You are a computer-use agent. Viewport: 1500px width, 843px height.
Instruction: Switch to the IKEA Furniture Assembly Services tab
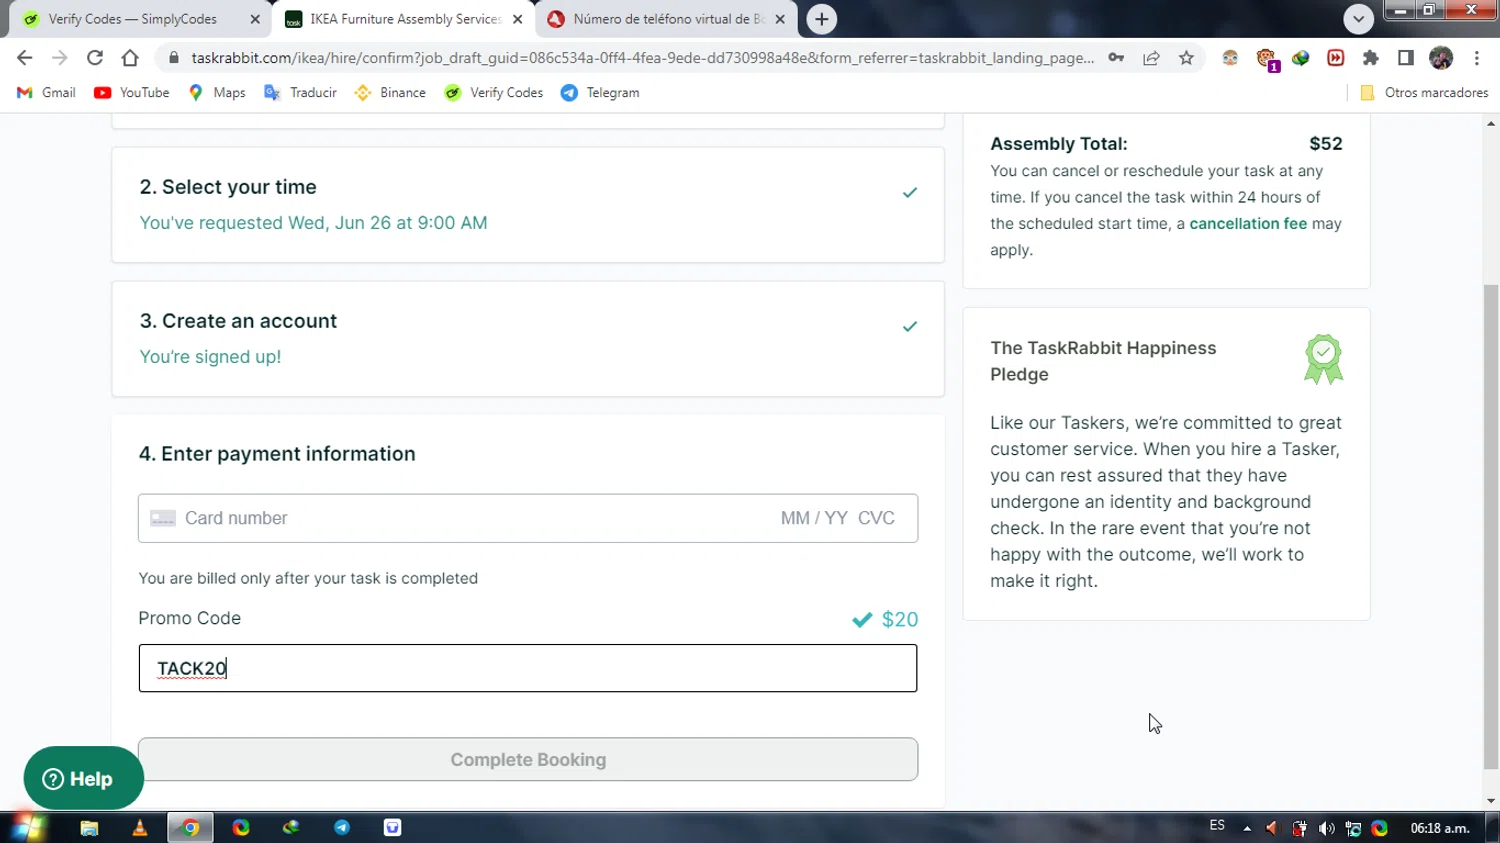405,19
